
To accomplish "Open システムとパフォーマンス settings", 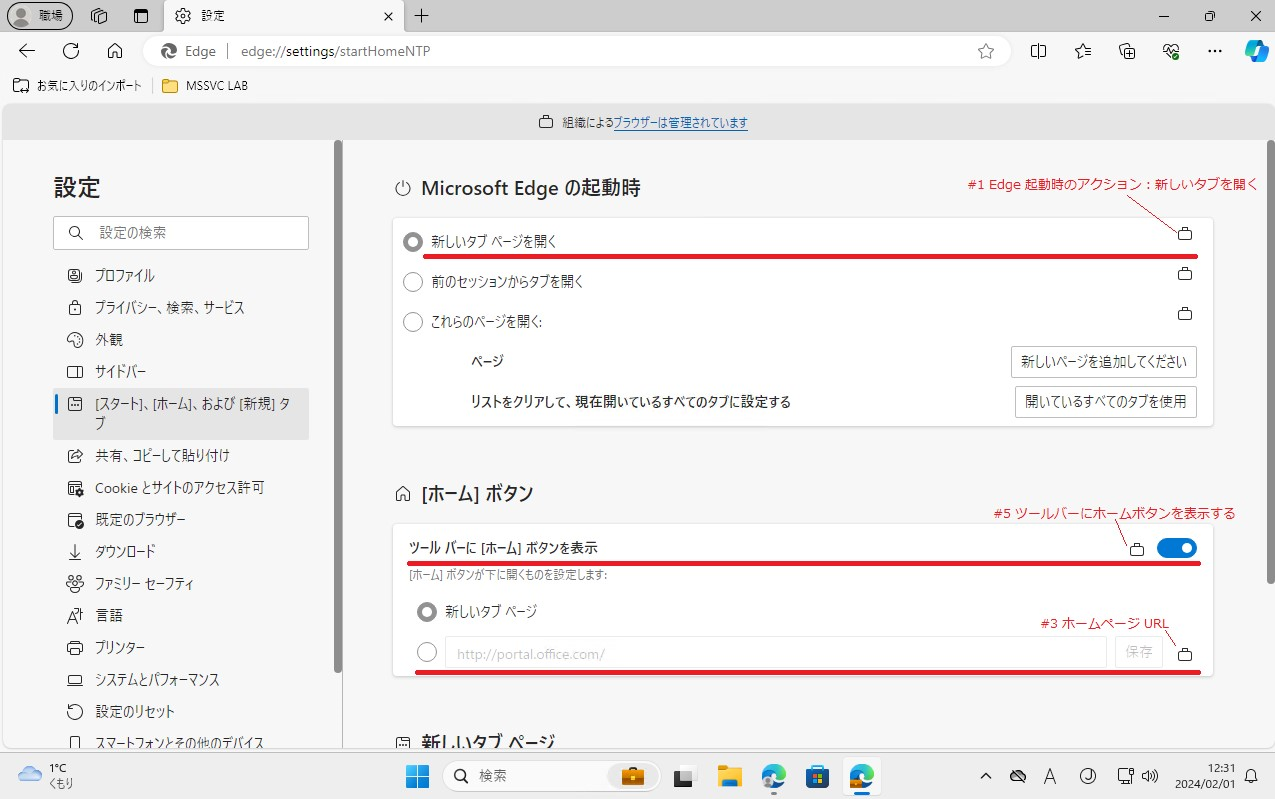I will tap(181, 680).
